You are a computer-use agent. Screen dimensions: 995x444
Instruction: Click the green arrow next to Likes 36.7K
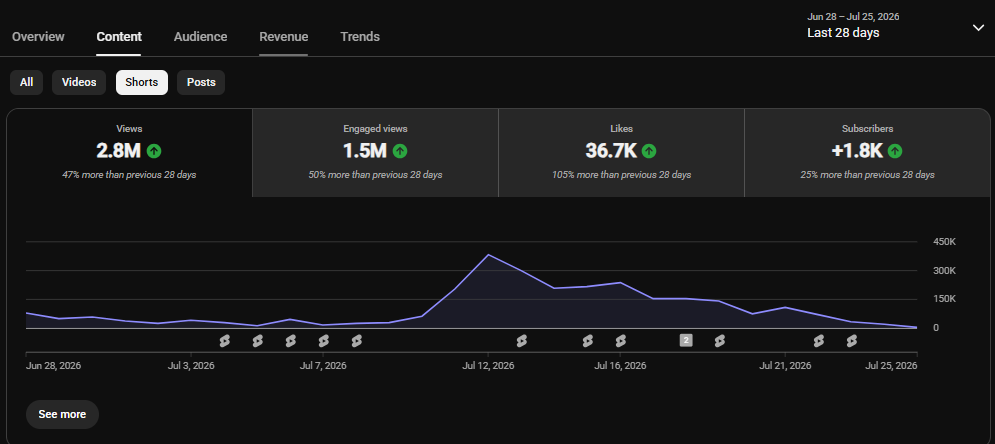[x=649, y=151]
